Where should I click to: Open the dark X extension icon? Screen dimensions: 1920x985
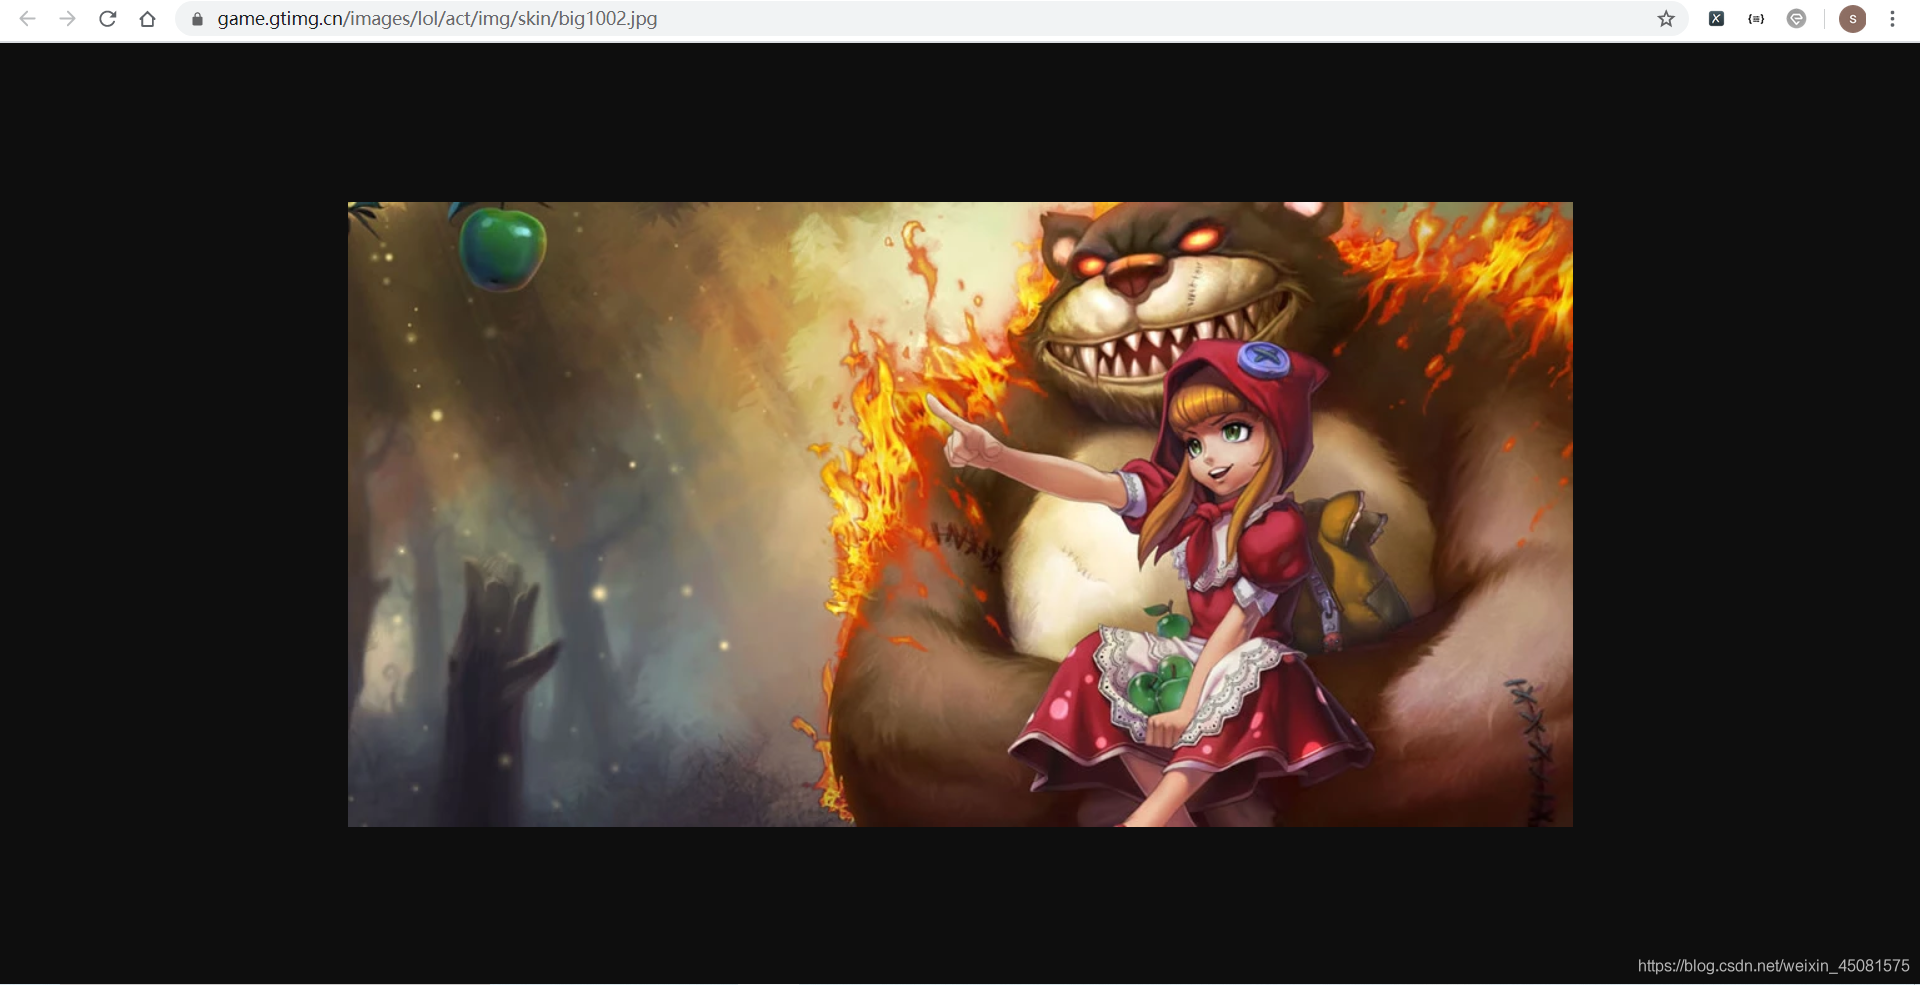click(x=1716, y=19)
